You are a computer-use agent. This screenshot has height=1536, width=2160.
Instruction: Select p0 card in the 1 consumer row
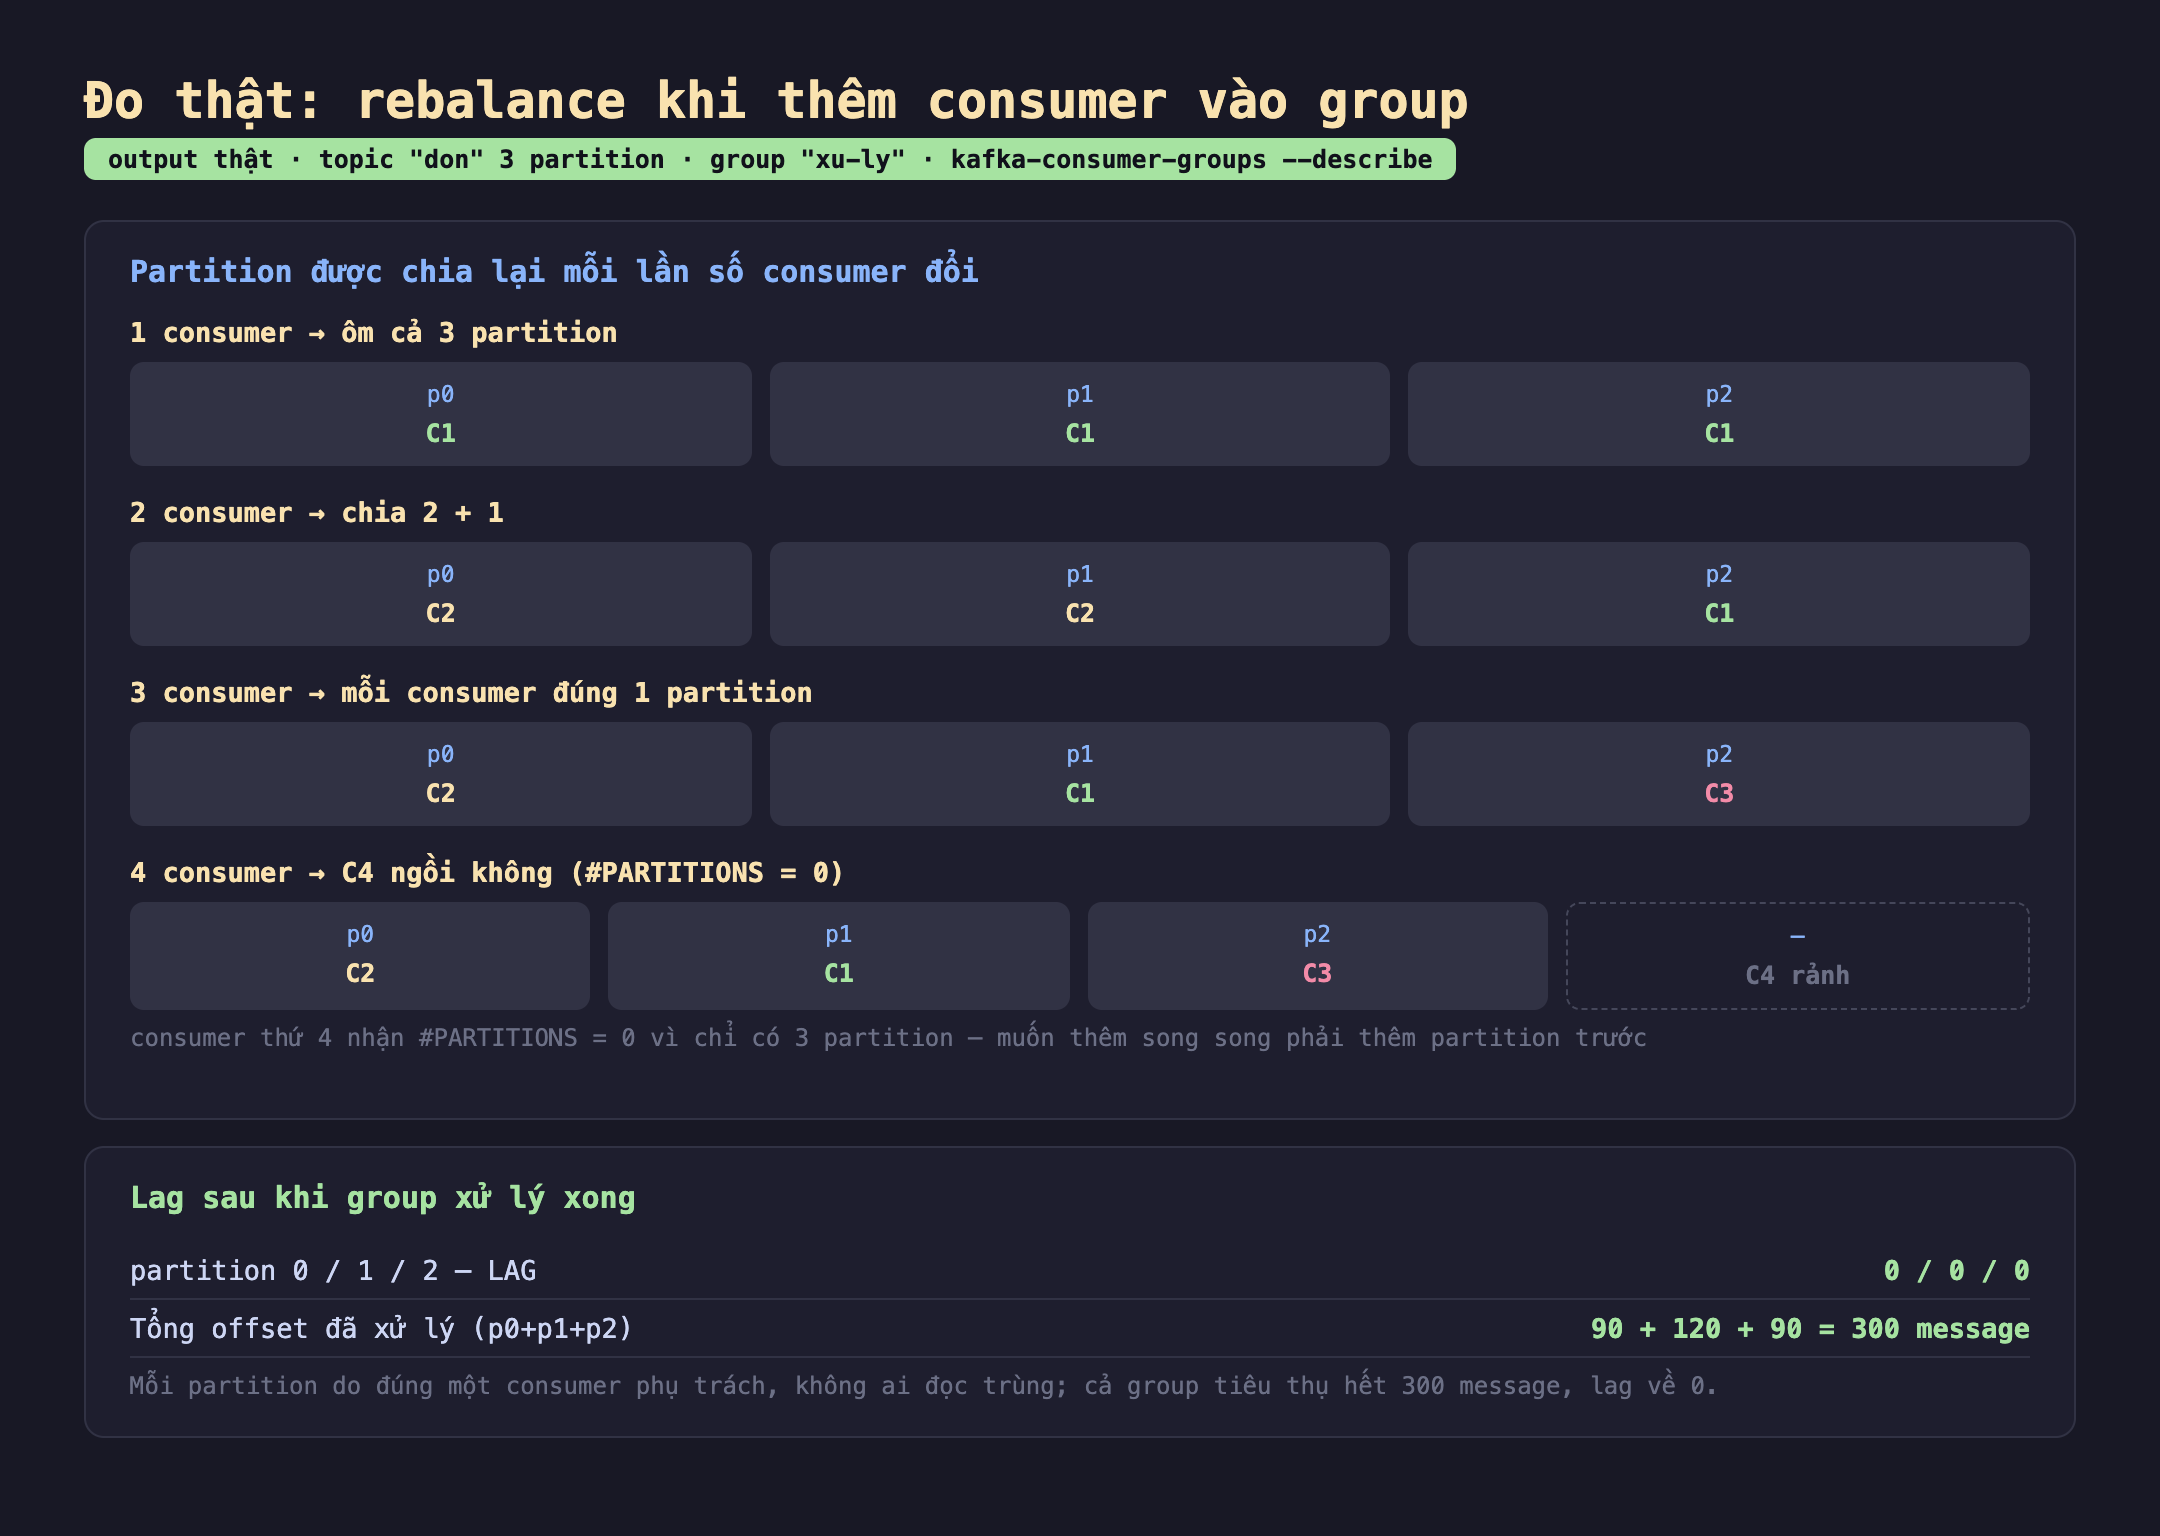tap(440, 414)
